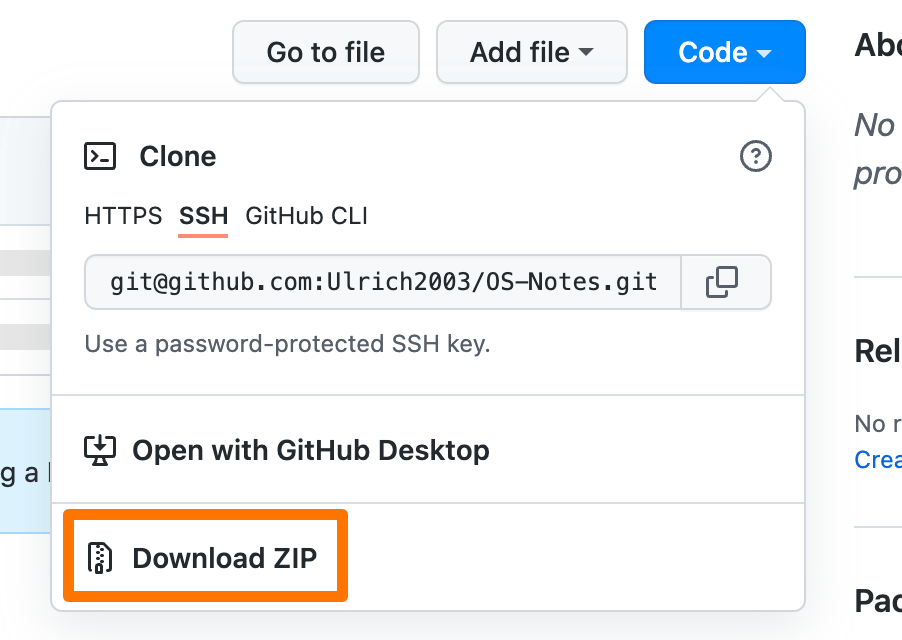The height and width of the screenshot is (640, 902).
Task: Select the SSH tab
Action: coord(203,216)
